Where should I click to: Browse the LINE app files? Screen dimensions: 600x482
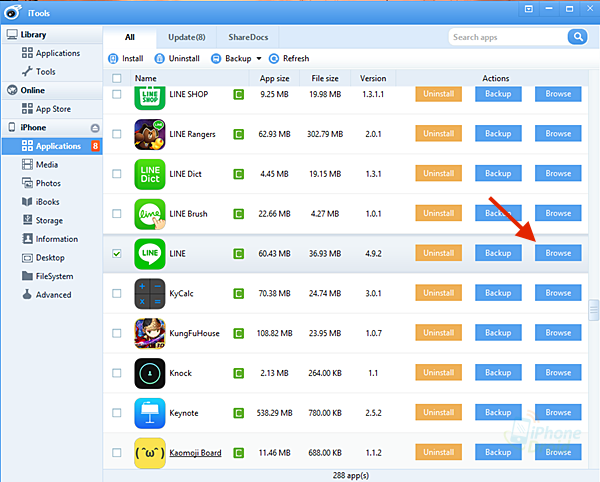point(558,253)
